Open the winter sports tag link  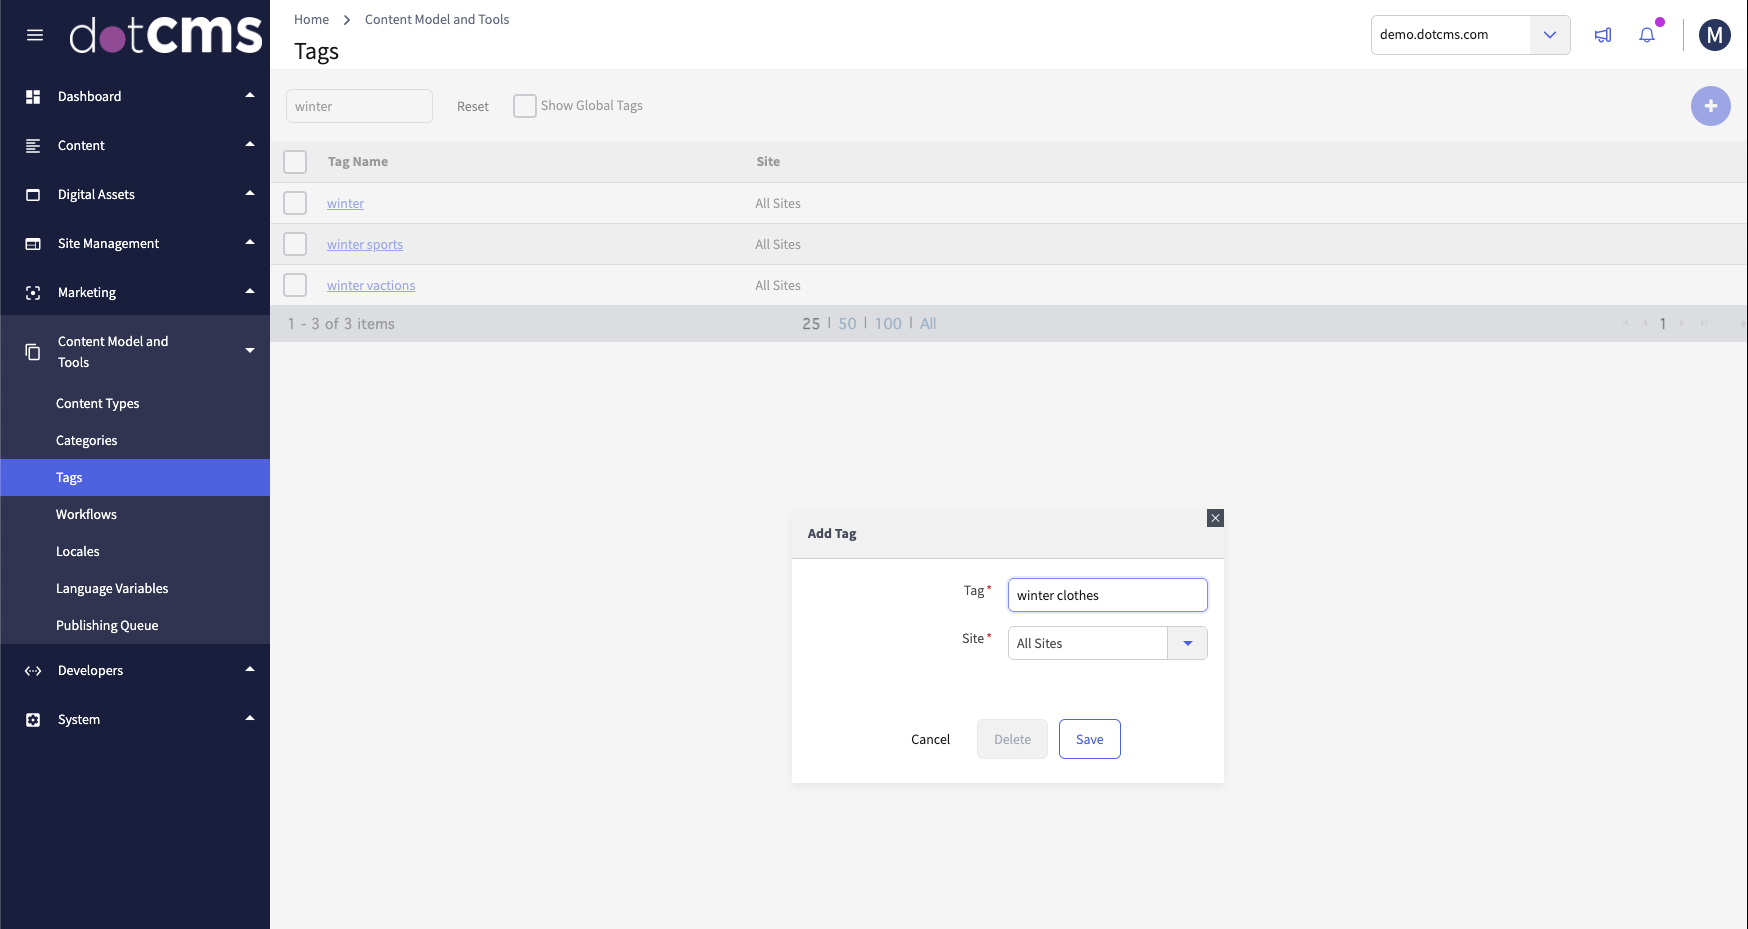click(364, 244)
